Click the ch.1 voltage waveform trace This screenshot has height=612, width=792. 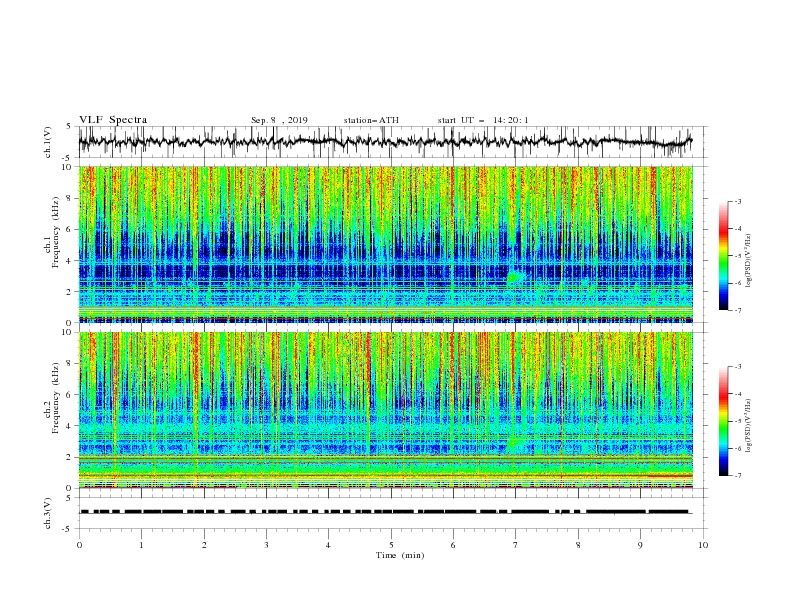click(385, 142)
